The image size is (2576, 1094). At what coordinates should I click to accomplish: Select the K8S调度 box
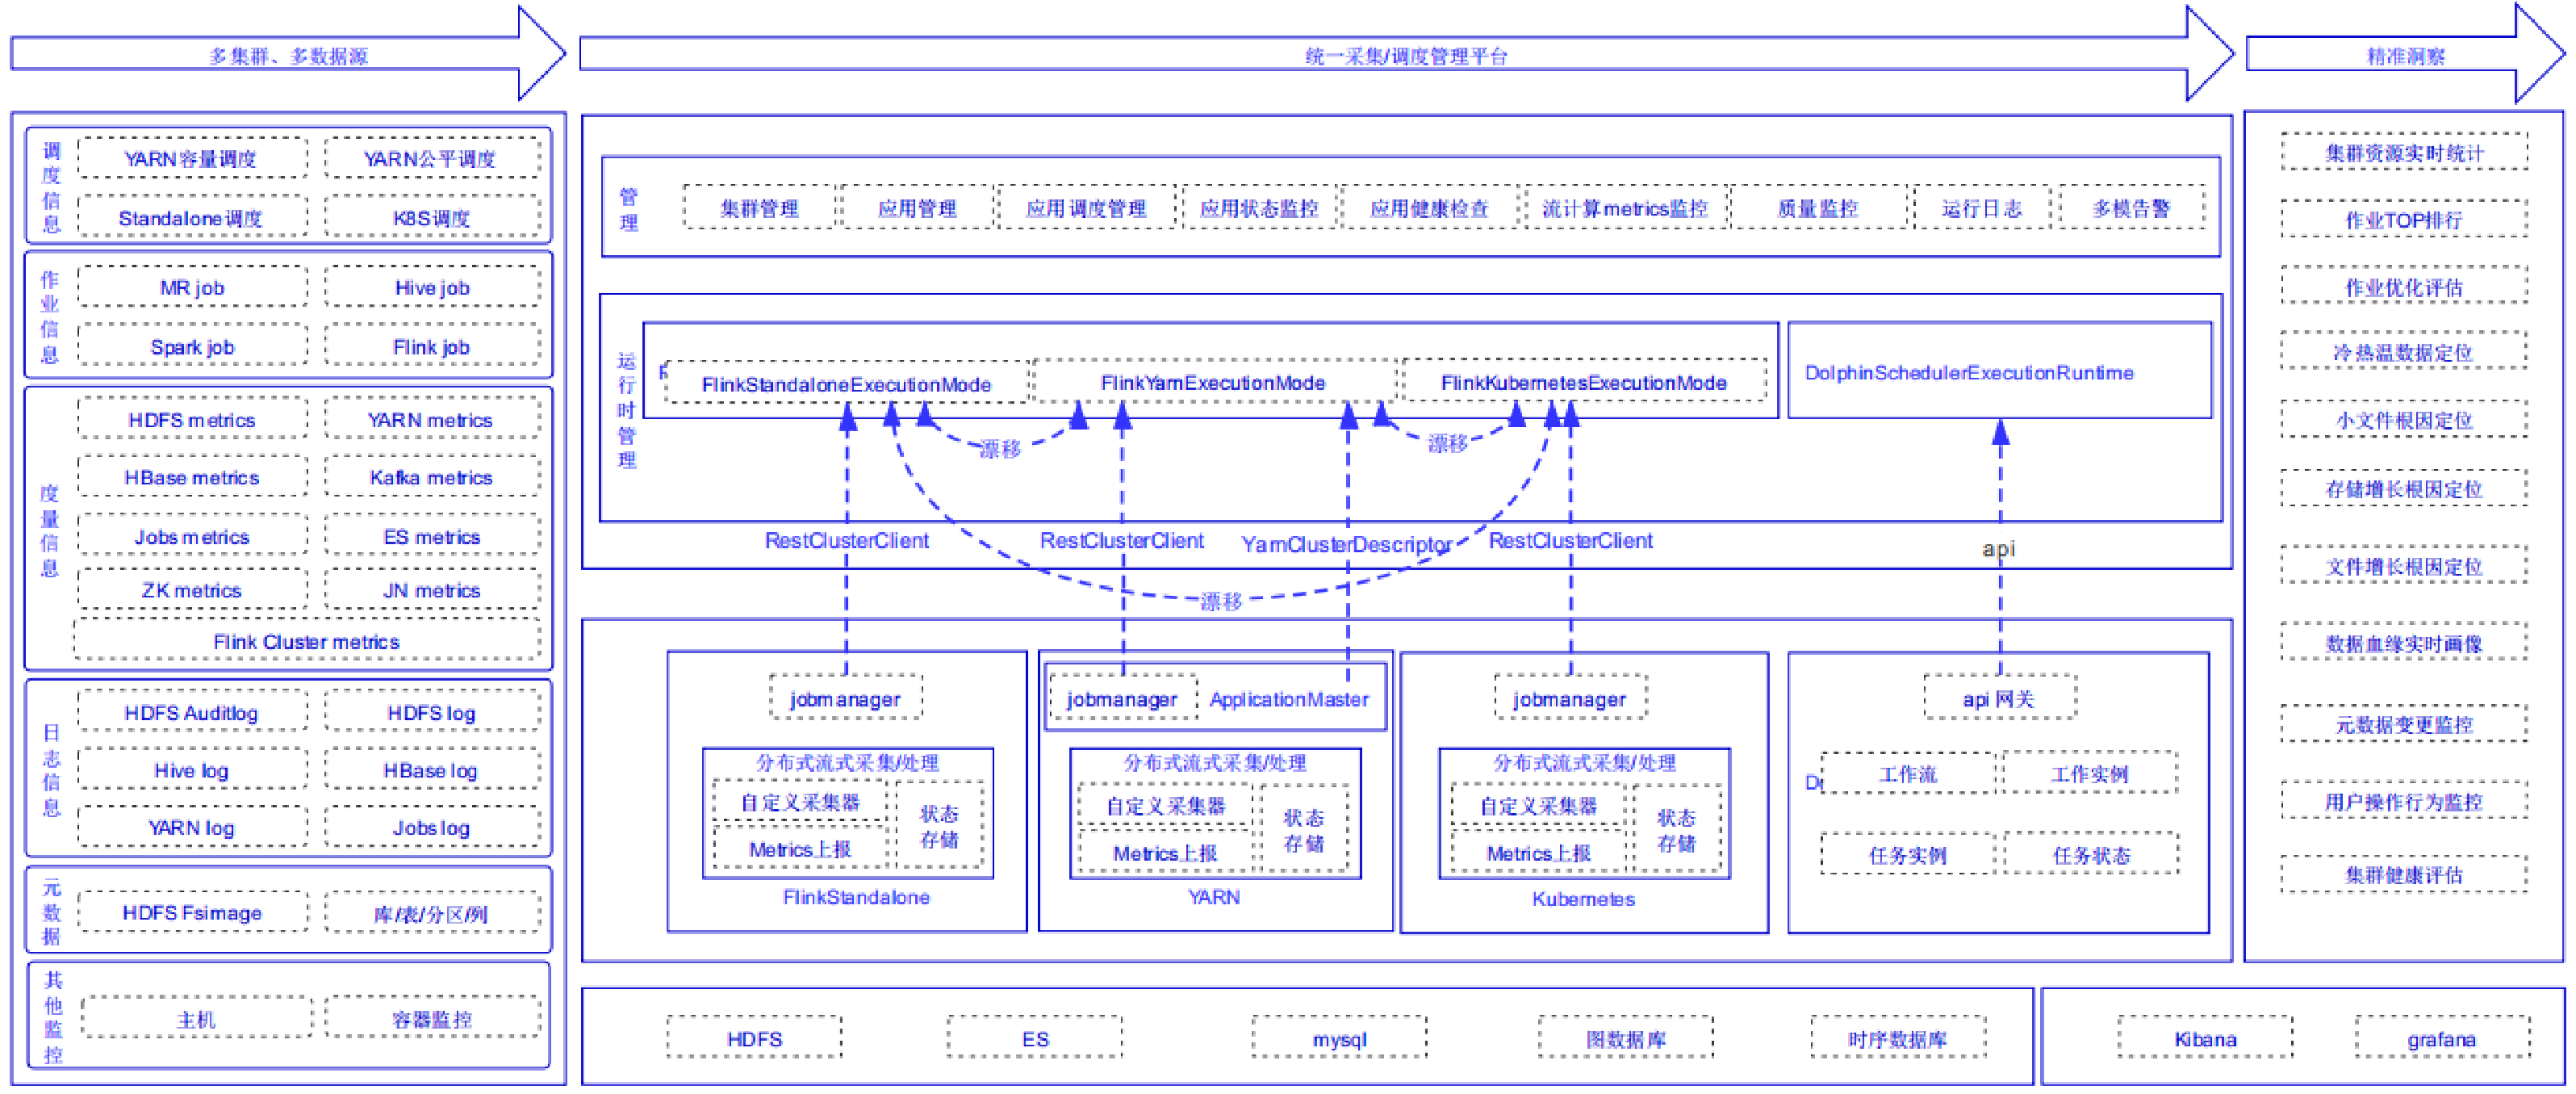point(432,217)
